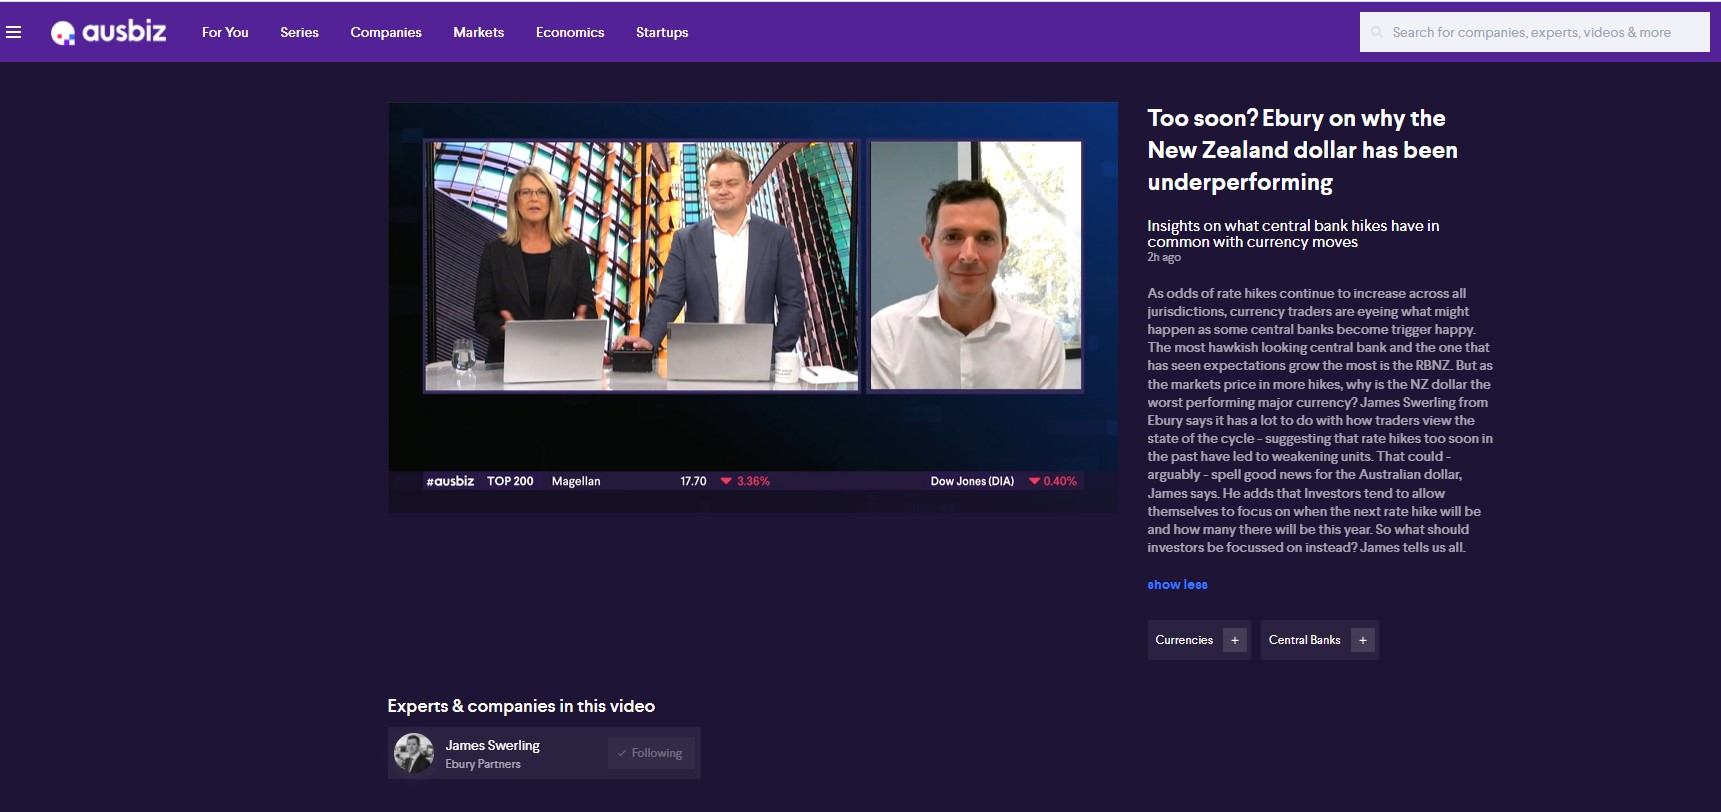Open the Currencies topic tag

coord(1184,640)
